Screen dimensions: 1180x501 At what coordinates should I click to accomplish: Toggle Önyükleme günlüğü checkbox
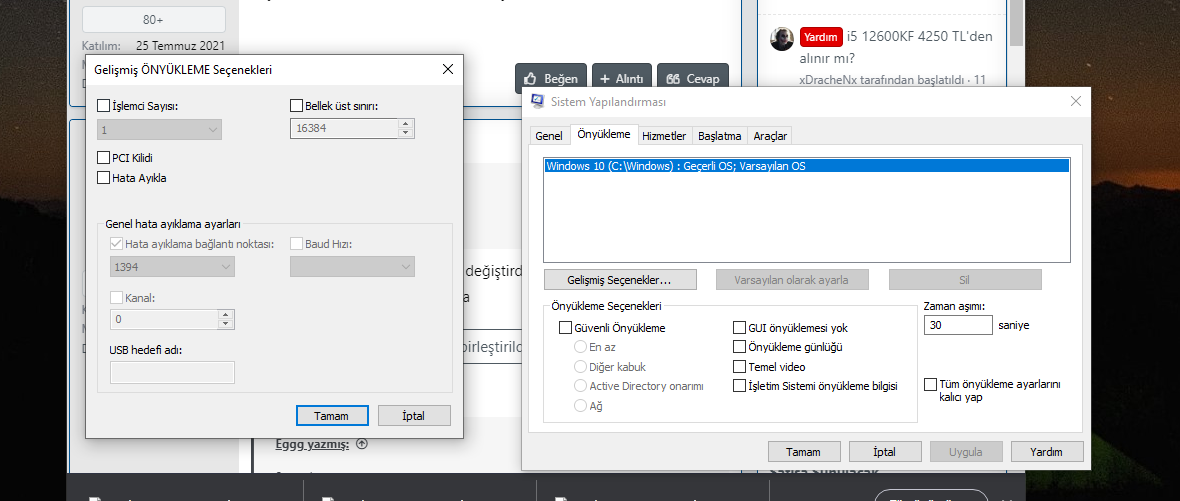(x=739, y=348)
